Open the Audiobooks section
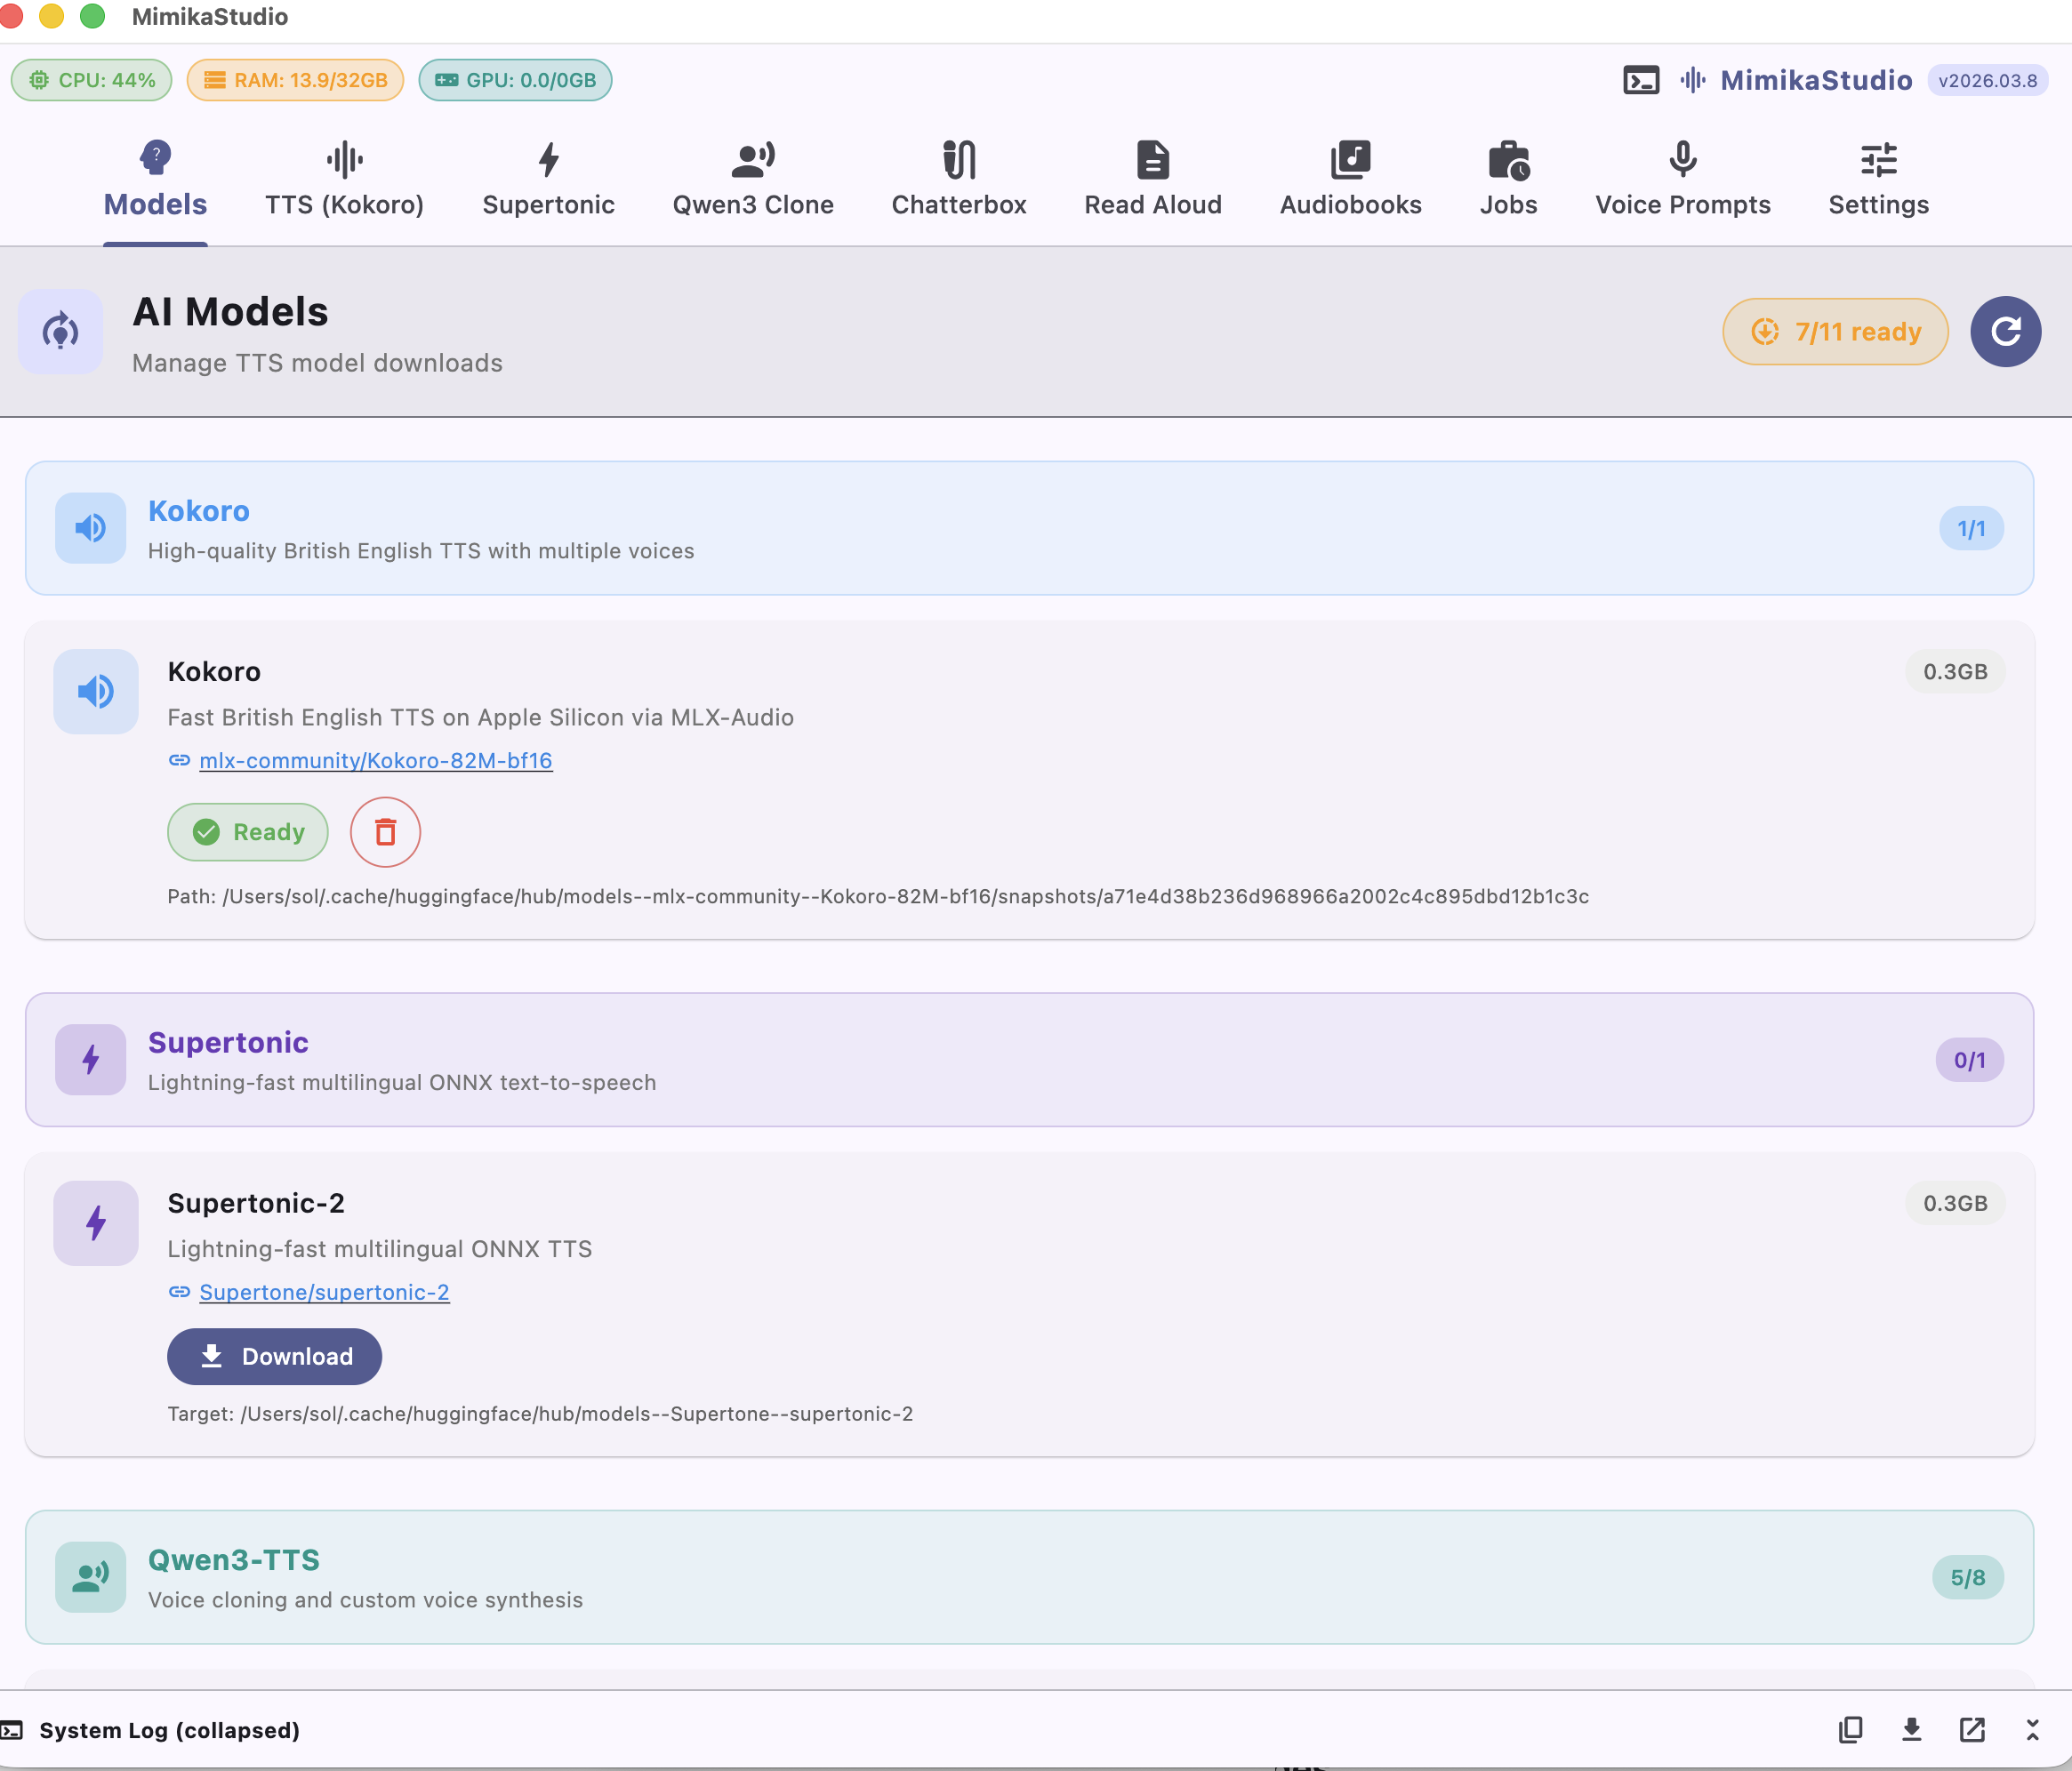Image resolution: width=2072 pixels, height=1771 pixels. 1349,180
